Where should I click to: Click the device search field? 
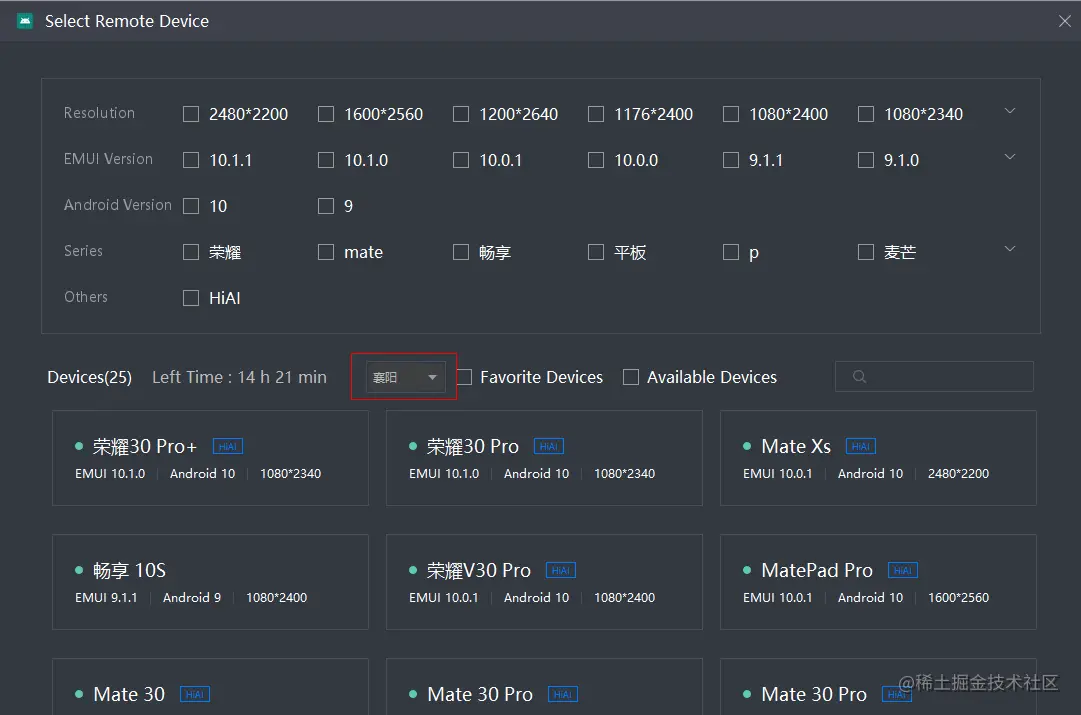click(934, 376)
